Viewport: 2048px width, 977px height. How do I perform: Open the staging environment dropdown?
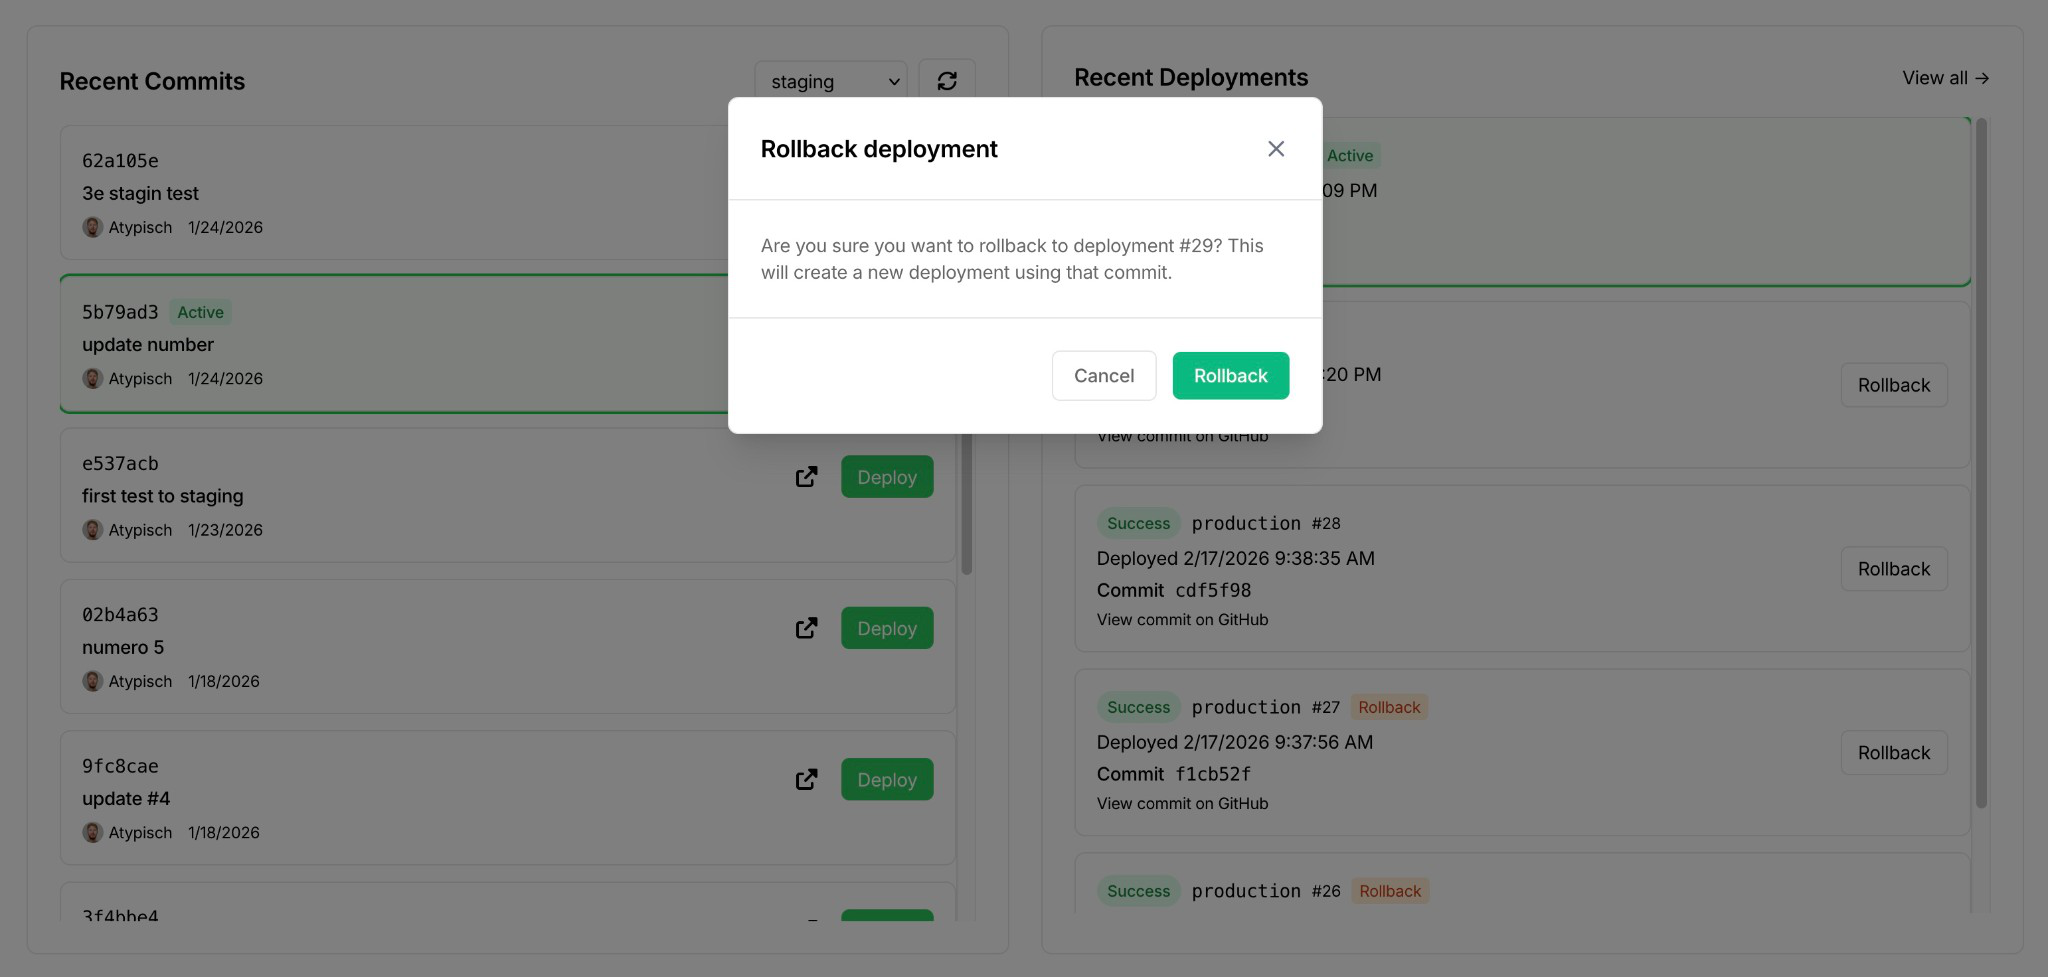830,81
